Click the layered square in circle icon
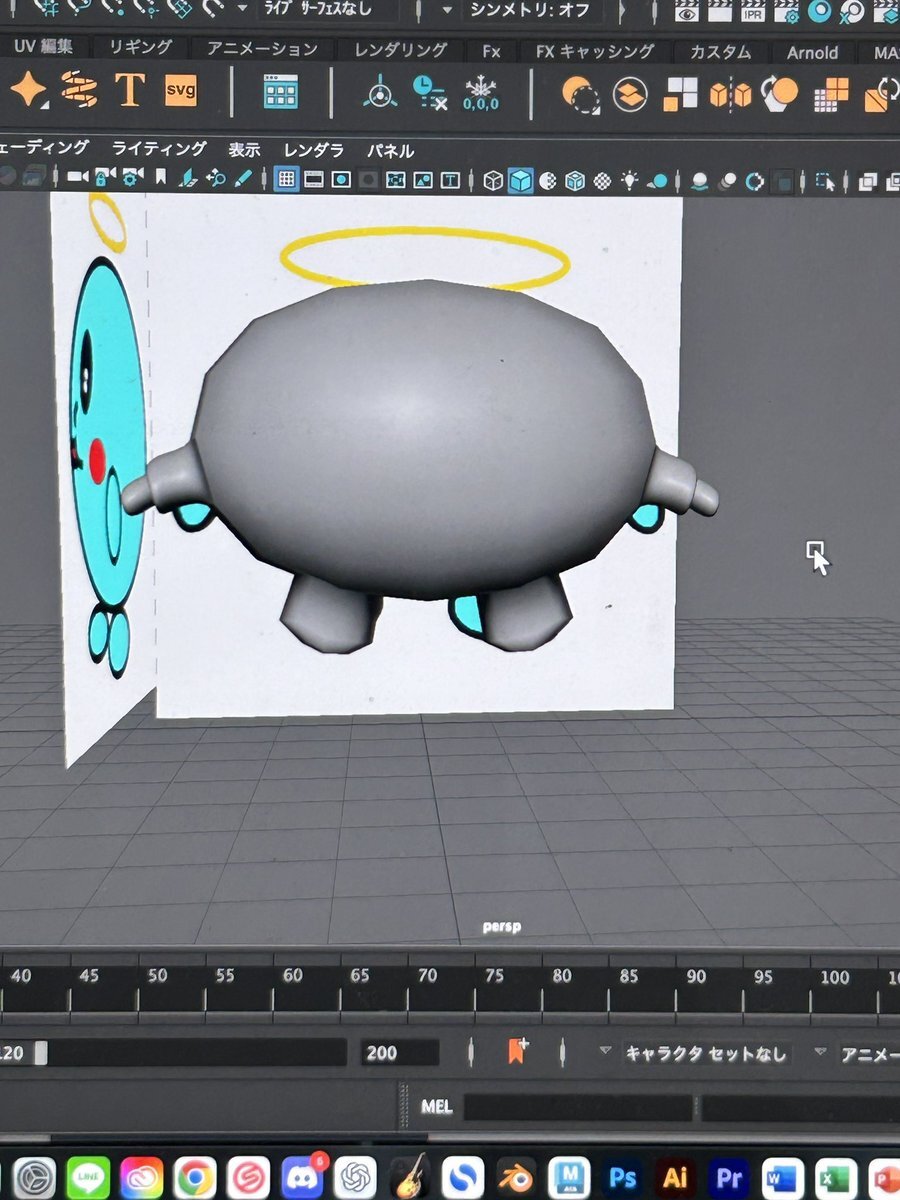900x1200 pixels. [x=630, y=95]
